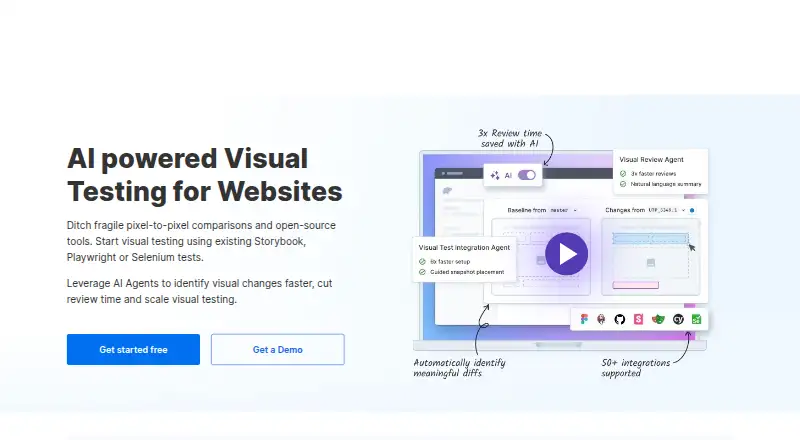800x440 pixels.
Task: Click the Playwright masks integration icon
Action: point(658,319)
